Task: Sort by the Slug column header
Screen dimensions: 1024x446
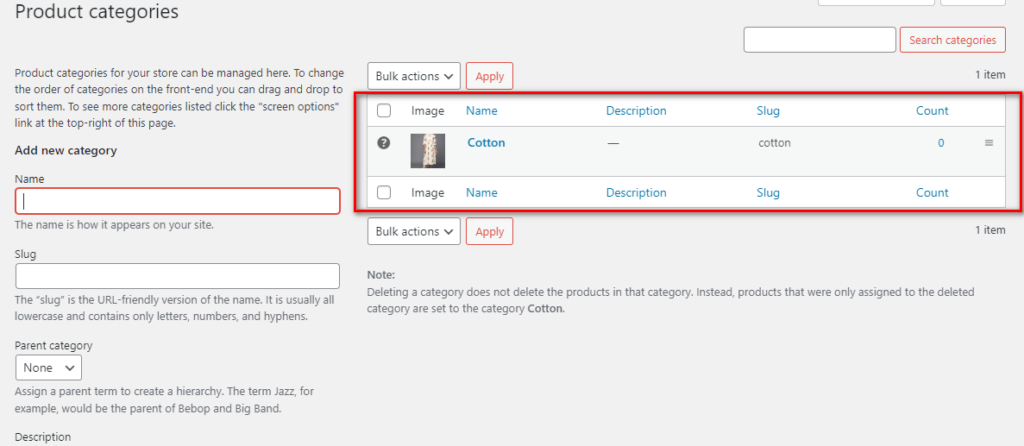Action: tap(768, 111)
